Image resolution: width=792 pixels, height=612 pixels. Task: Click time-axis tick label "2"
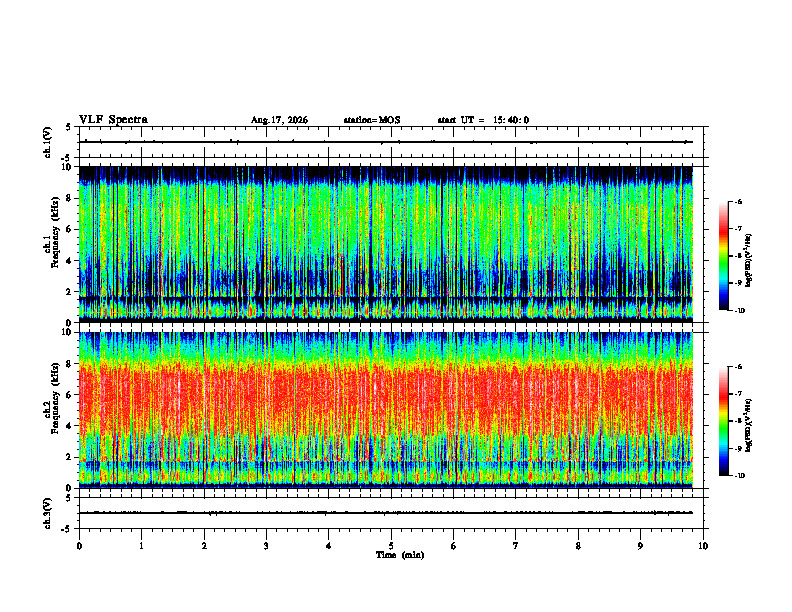click(204, 546)
